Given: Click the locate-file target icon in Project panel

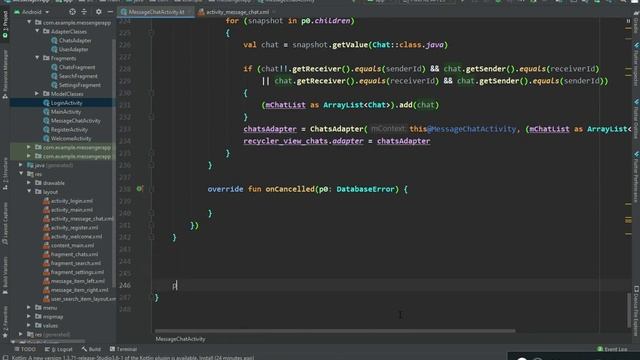Looking at the screenshot, I should 72,12.
